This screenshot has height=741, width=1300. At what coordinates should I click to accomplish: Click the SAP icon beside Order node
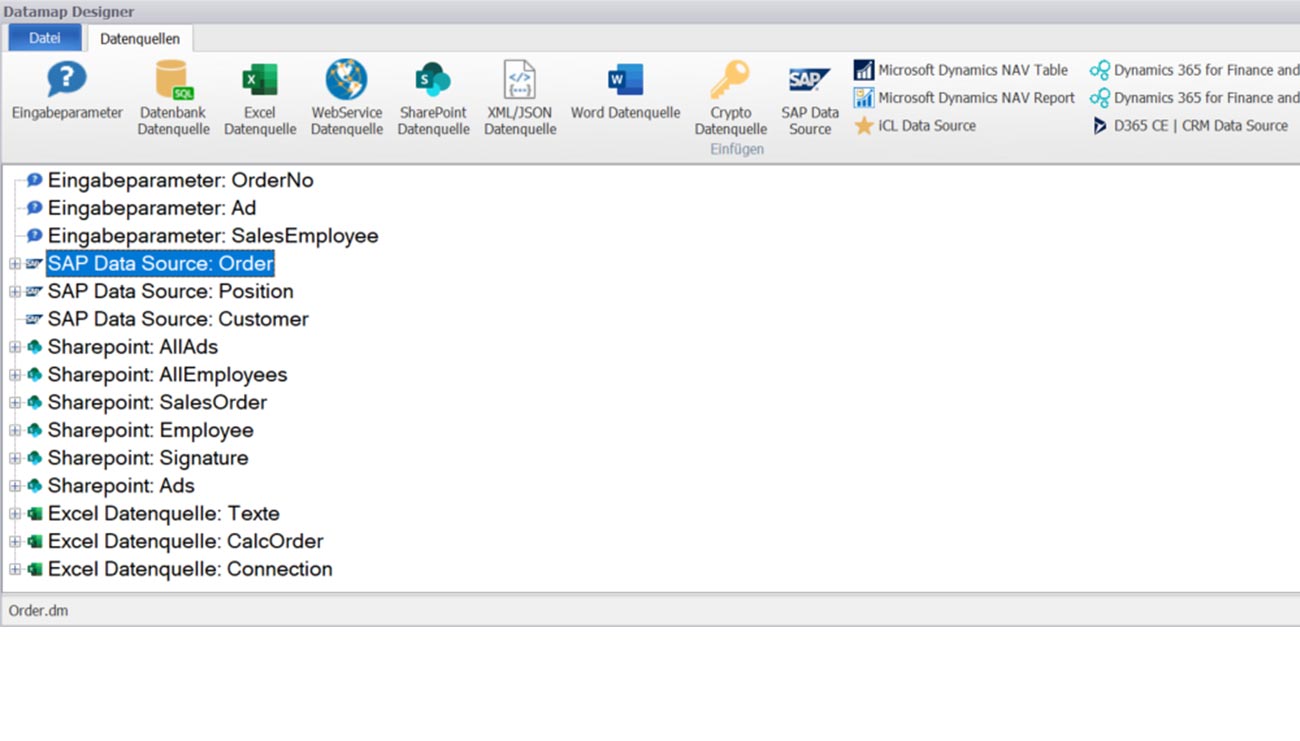(x=35, y=264)
